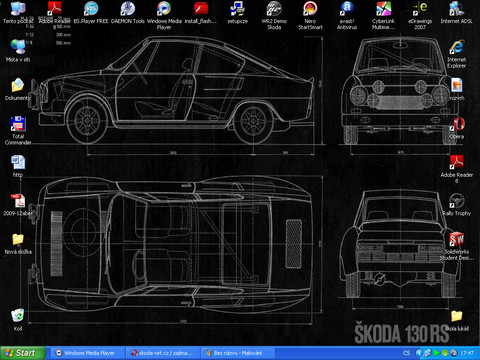
Task: Open the Škola lukáš folder
Action: tap(456, 316)
